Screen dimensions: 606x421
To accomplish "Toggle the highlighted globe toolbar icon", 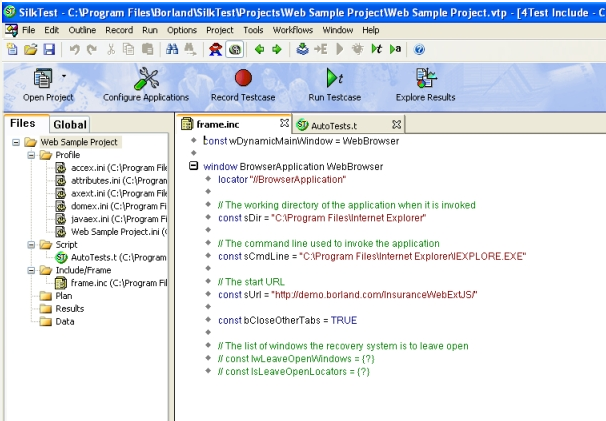I will [x=235, y=49].
